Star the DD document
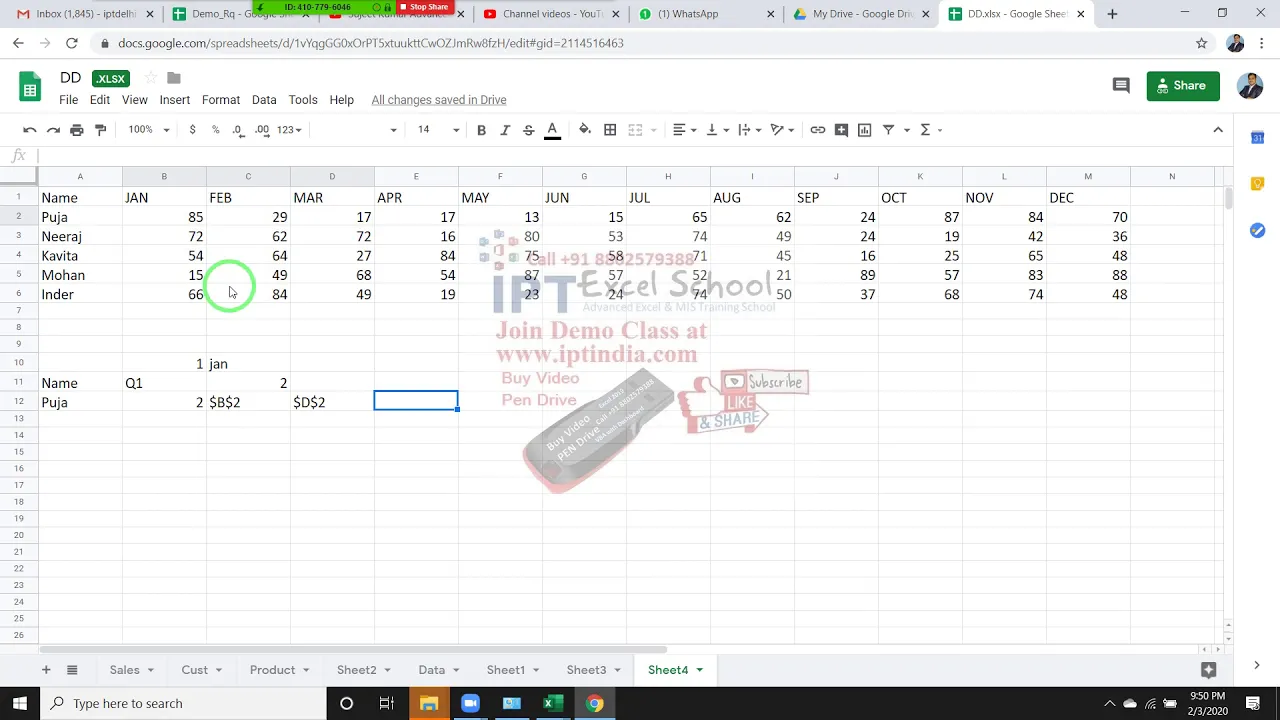This screenshot has width=1280, height=720. 150,78
